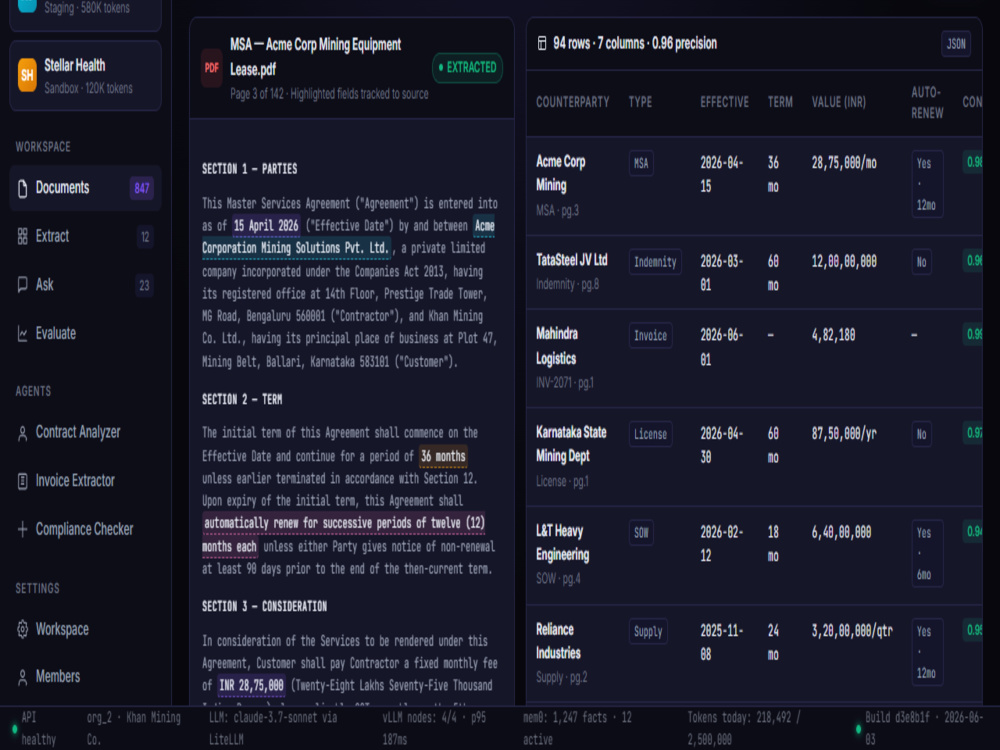The image size is (1000, 750).
Task: Click highlighted INR 28,75,000 amount
Action: coord(251,686)
